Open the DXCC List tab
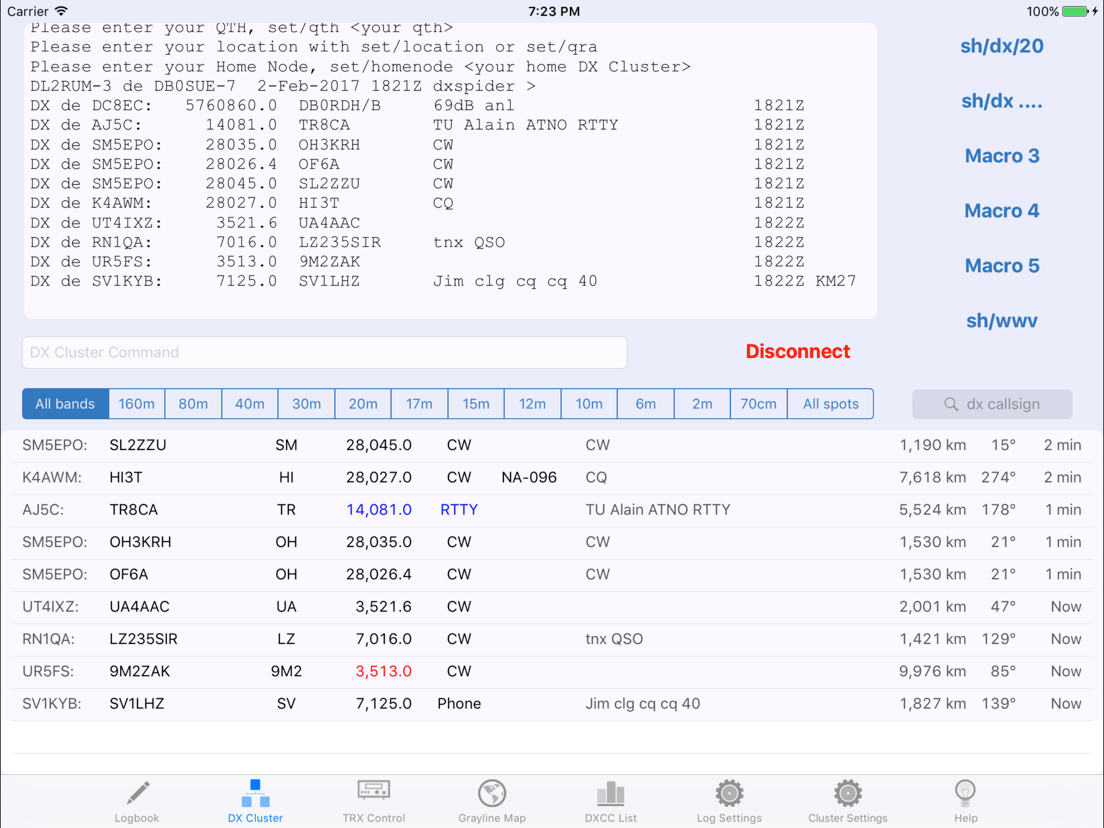 pyautogui.click(x=610, y=801)
